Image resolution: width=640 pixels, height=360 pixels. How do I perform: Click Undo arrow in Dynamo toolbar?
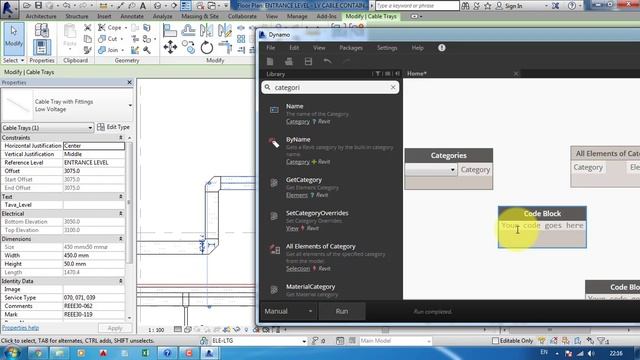coord(327,62)
